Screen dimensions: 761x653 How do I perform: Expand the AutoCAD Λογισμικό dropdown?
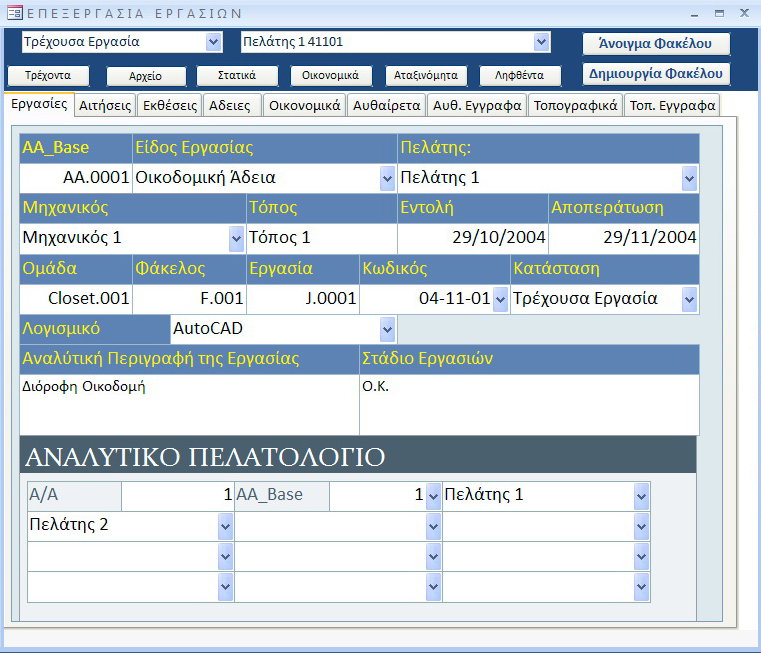click(387, 329)
